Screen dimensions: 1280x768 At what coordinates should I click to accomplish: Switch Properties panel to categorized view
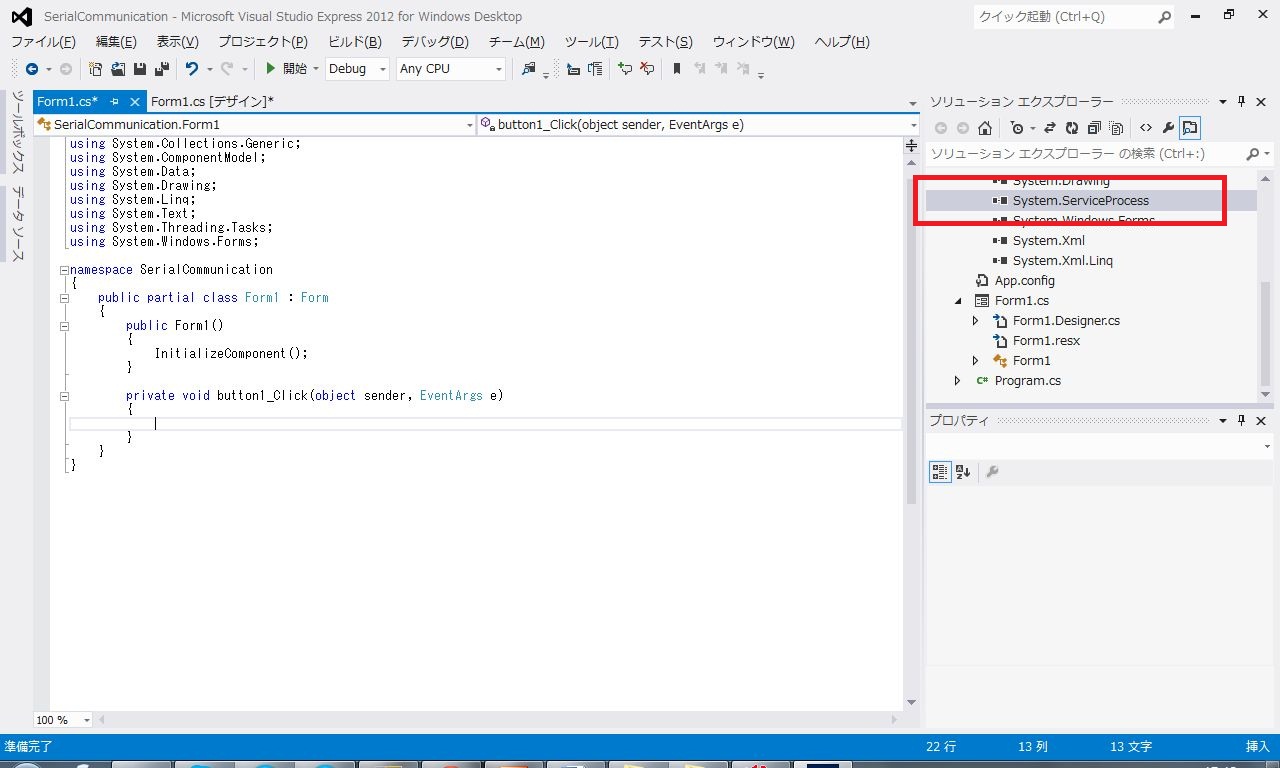pyautogui.click(x=940, y=472)
